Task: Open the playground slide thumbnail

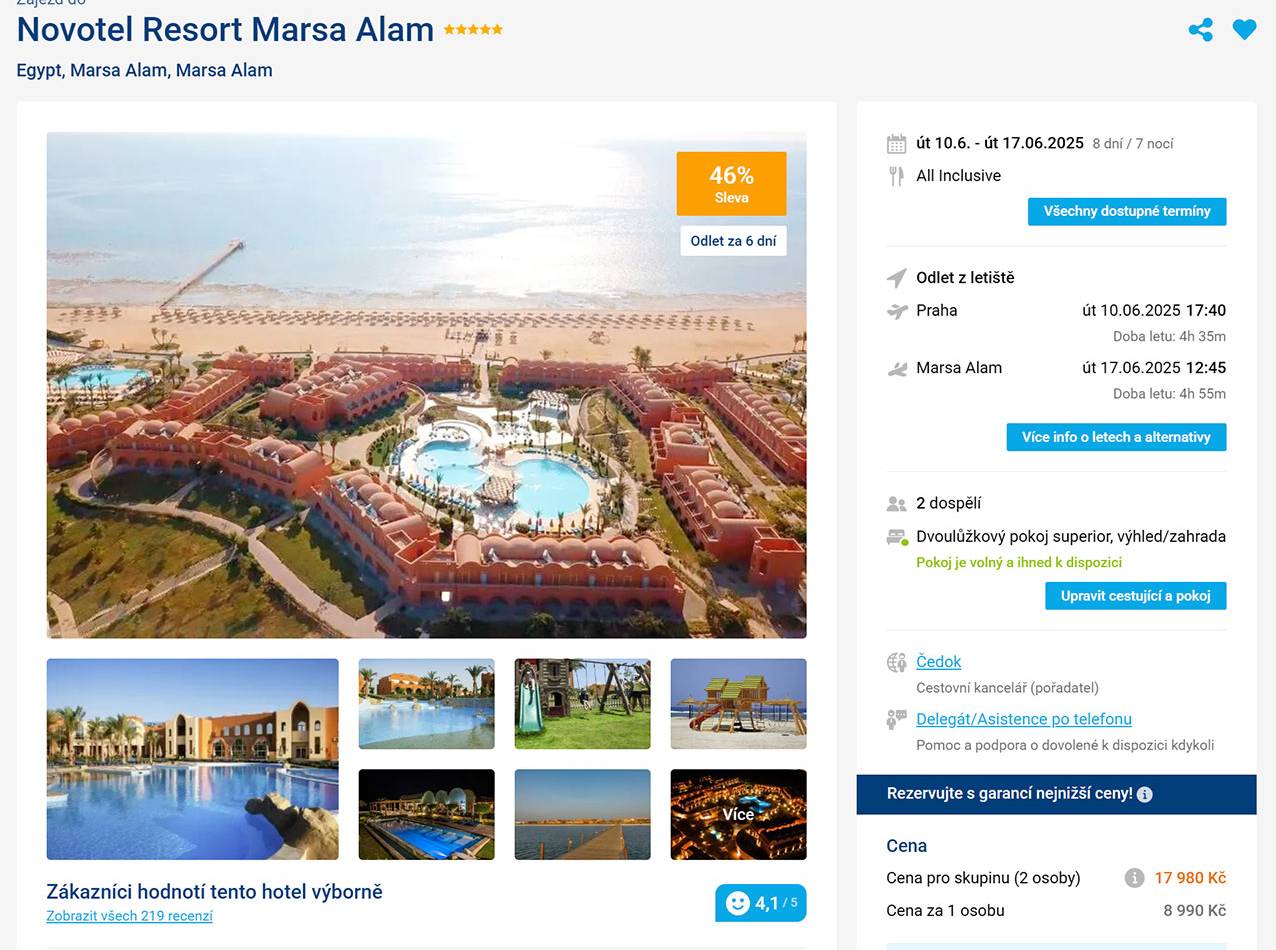Action: click(582, 703)
